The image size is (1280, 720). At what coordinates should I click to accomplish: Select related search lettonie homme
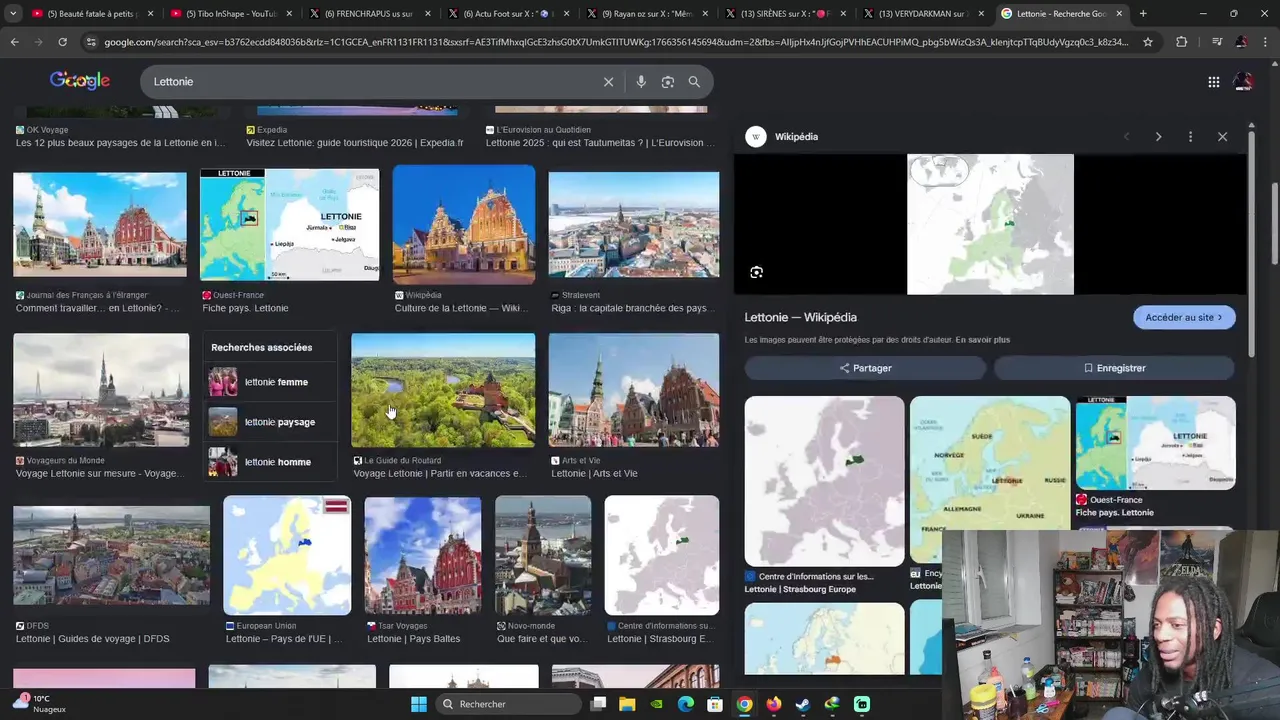point(270,462)
